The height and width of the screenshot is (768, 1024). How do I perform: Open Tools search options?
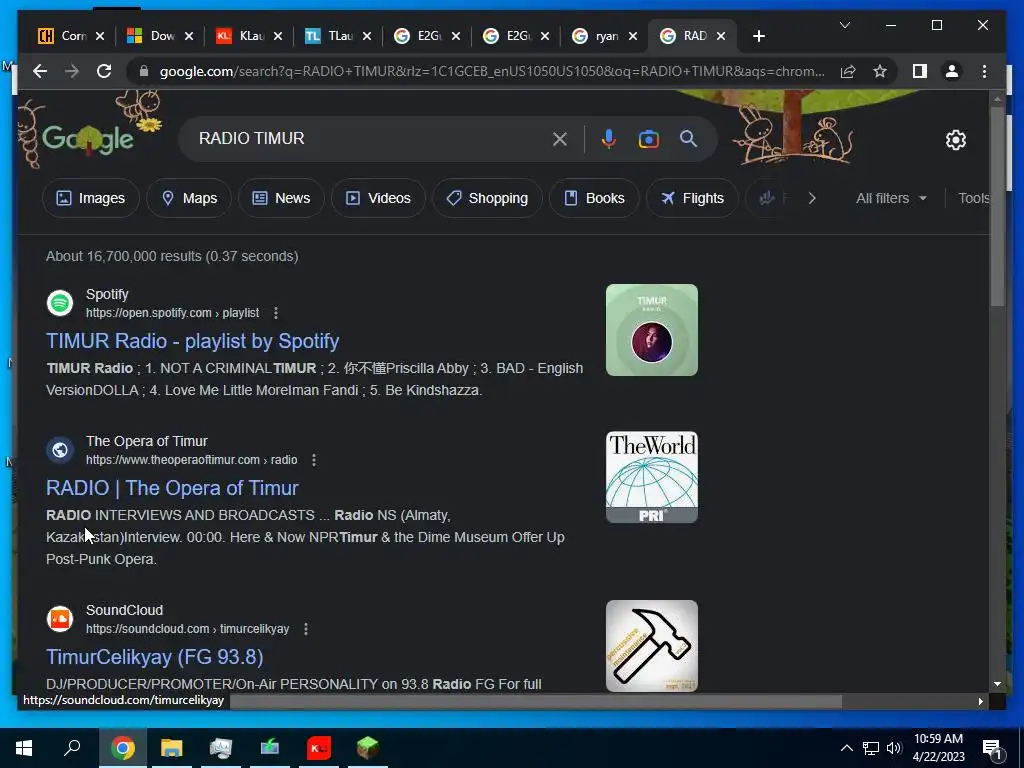tap(973, 198)
